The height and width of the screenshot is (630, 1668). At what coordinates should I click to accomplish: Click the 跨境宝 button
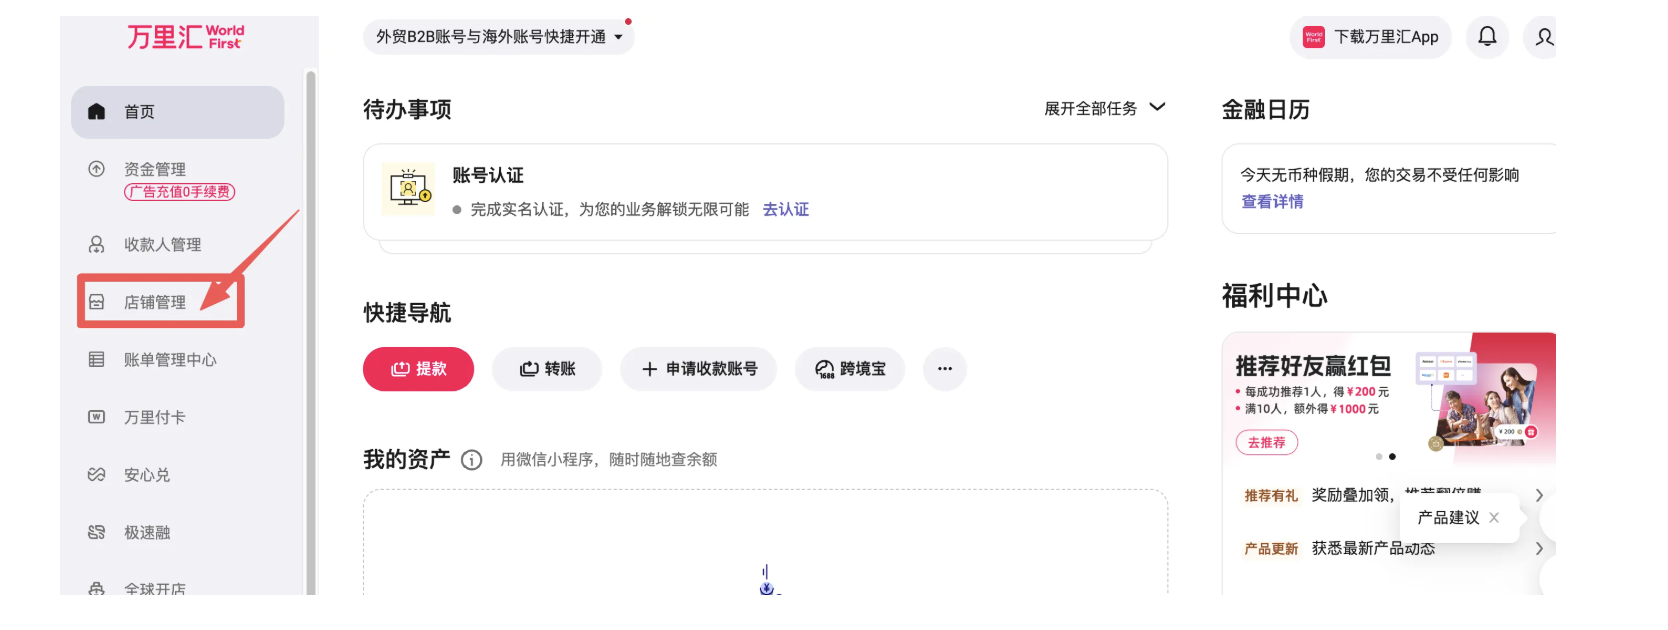pyautogui.click(x=850, y=369)
